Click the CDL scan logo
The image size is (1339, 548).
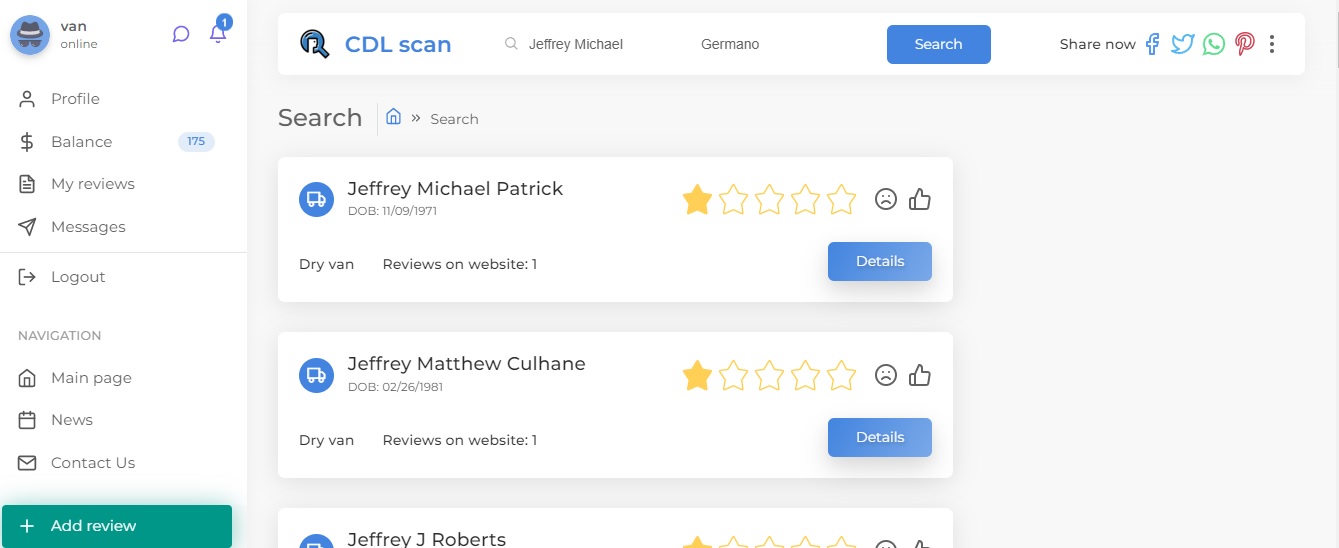(x=376, y=44)
